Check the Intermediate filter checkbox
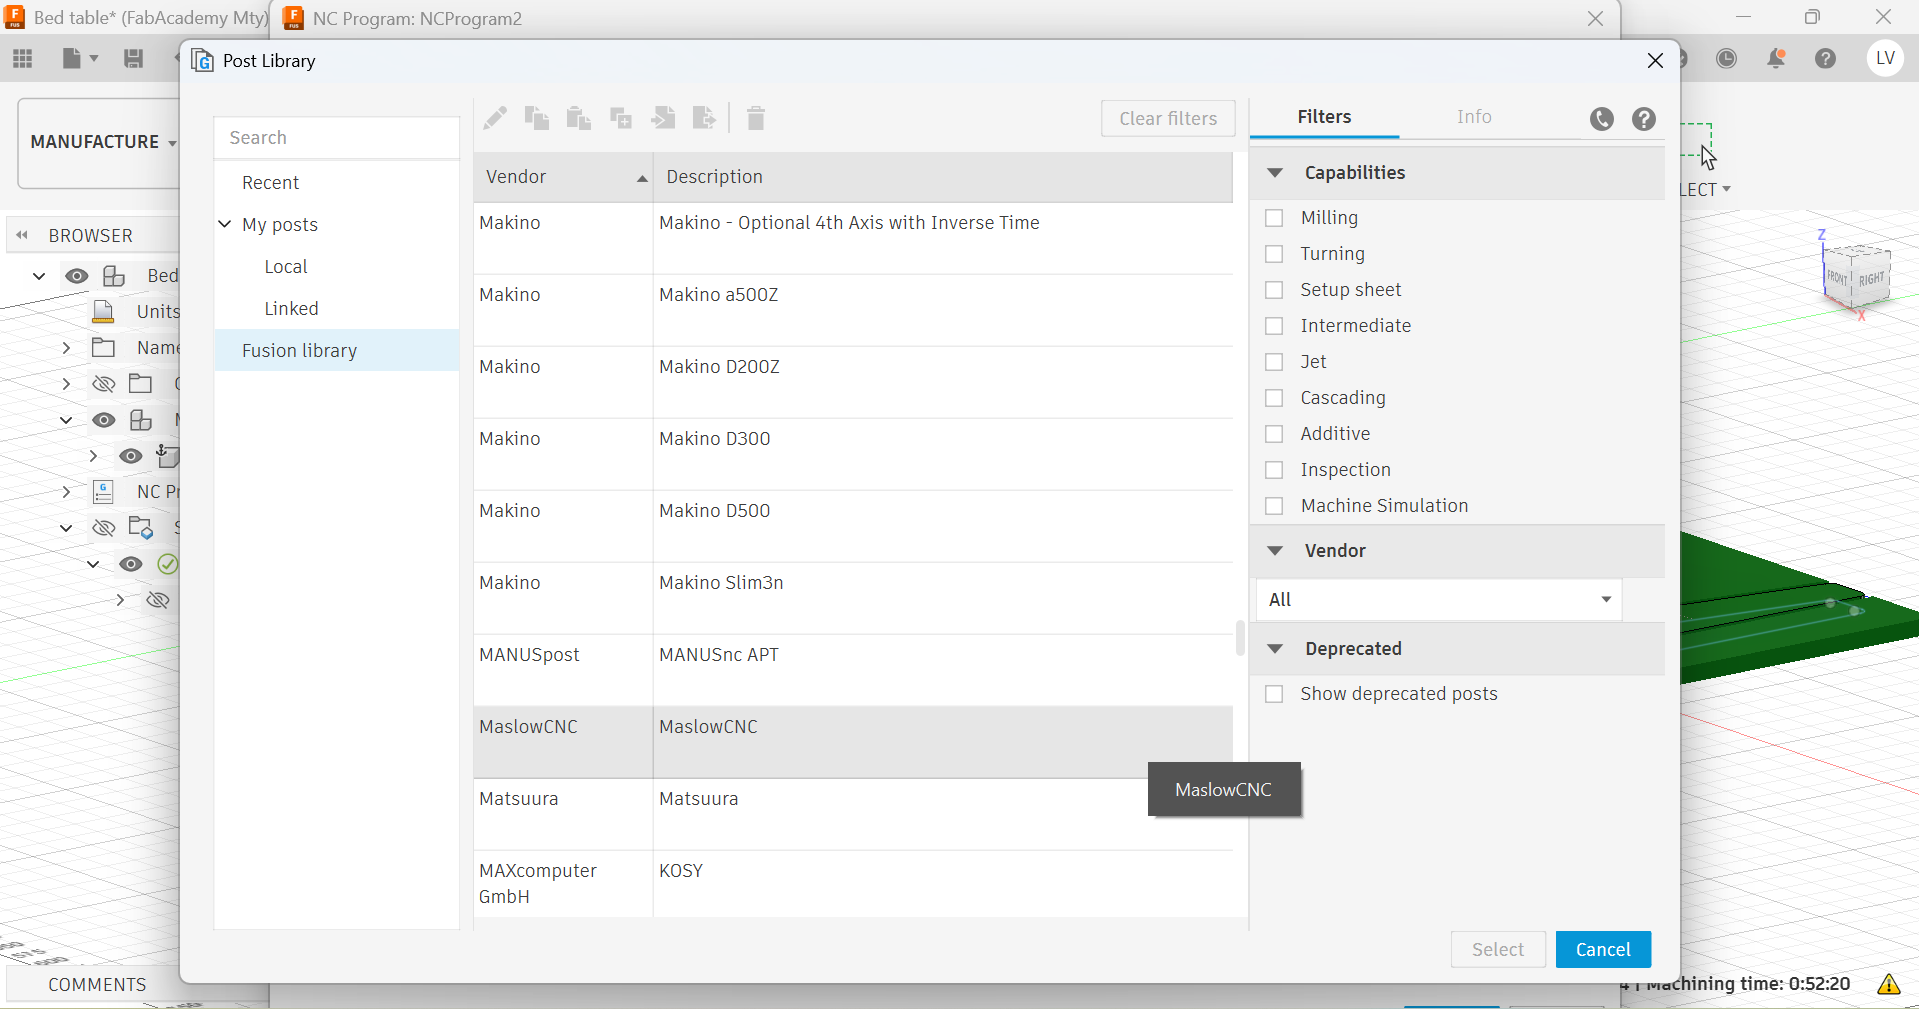 pyautogui.click(x=1274, y=326)
